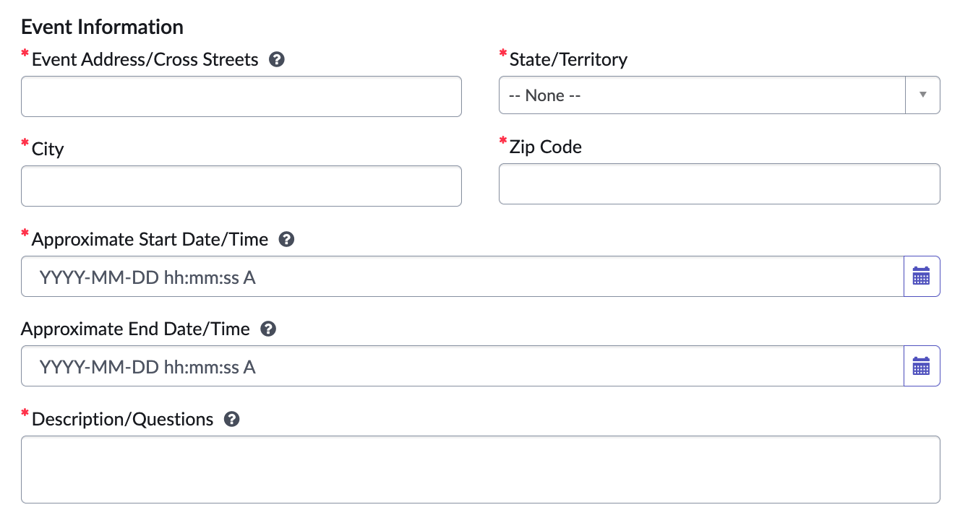Show help for Approximate End Date/Time
This screenshot has height=523, width=960.
268,329
